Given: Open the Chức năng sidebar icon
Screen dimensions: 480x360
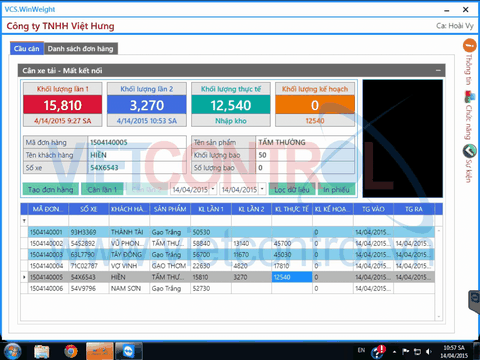Looking at the screenshot, I should click(469, 97).
